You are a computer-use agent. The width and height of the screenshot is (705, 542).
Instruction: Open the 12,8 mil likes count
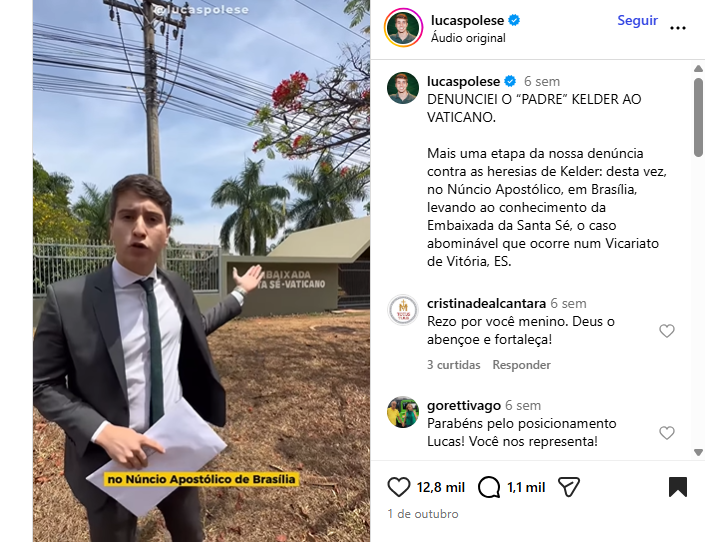(441, 487)
